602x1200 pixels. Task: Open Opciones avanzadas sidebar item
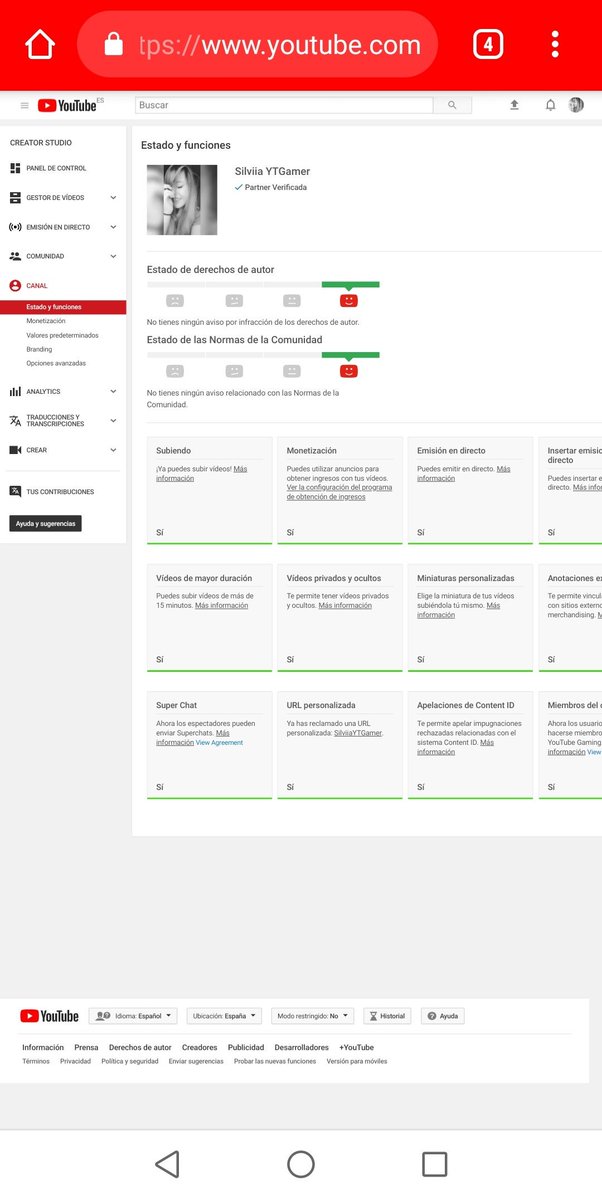point(56,363)
